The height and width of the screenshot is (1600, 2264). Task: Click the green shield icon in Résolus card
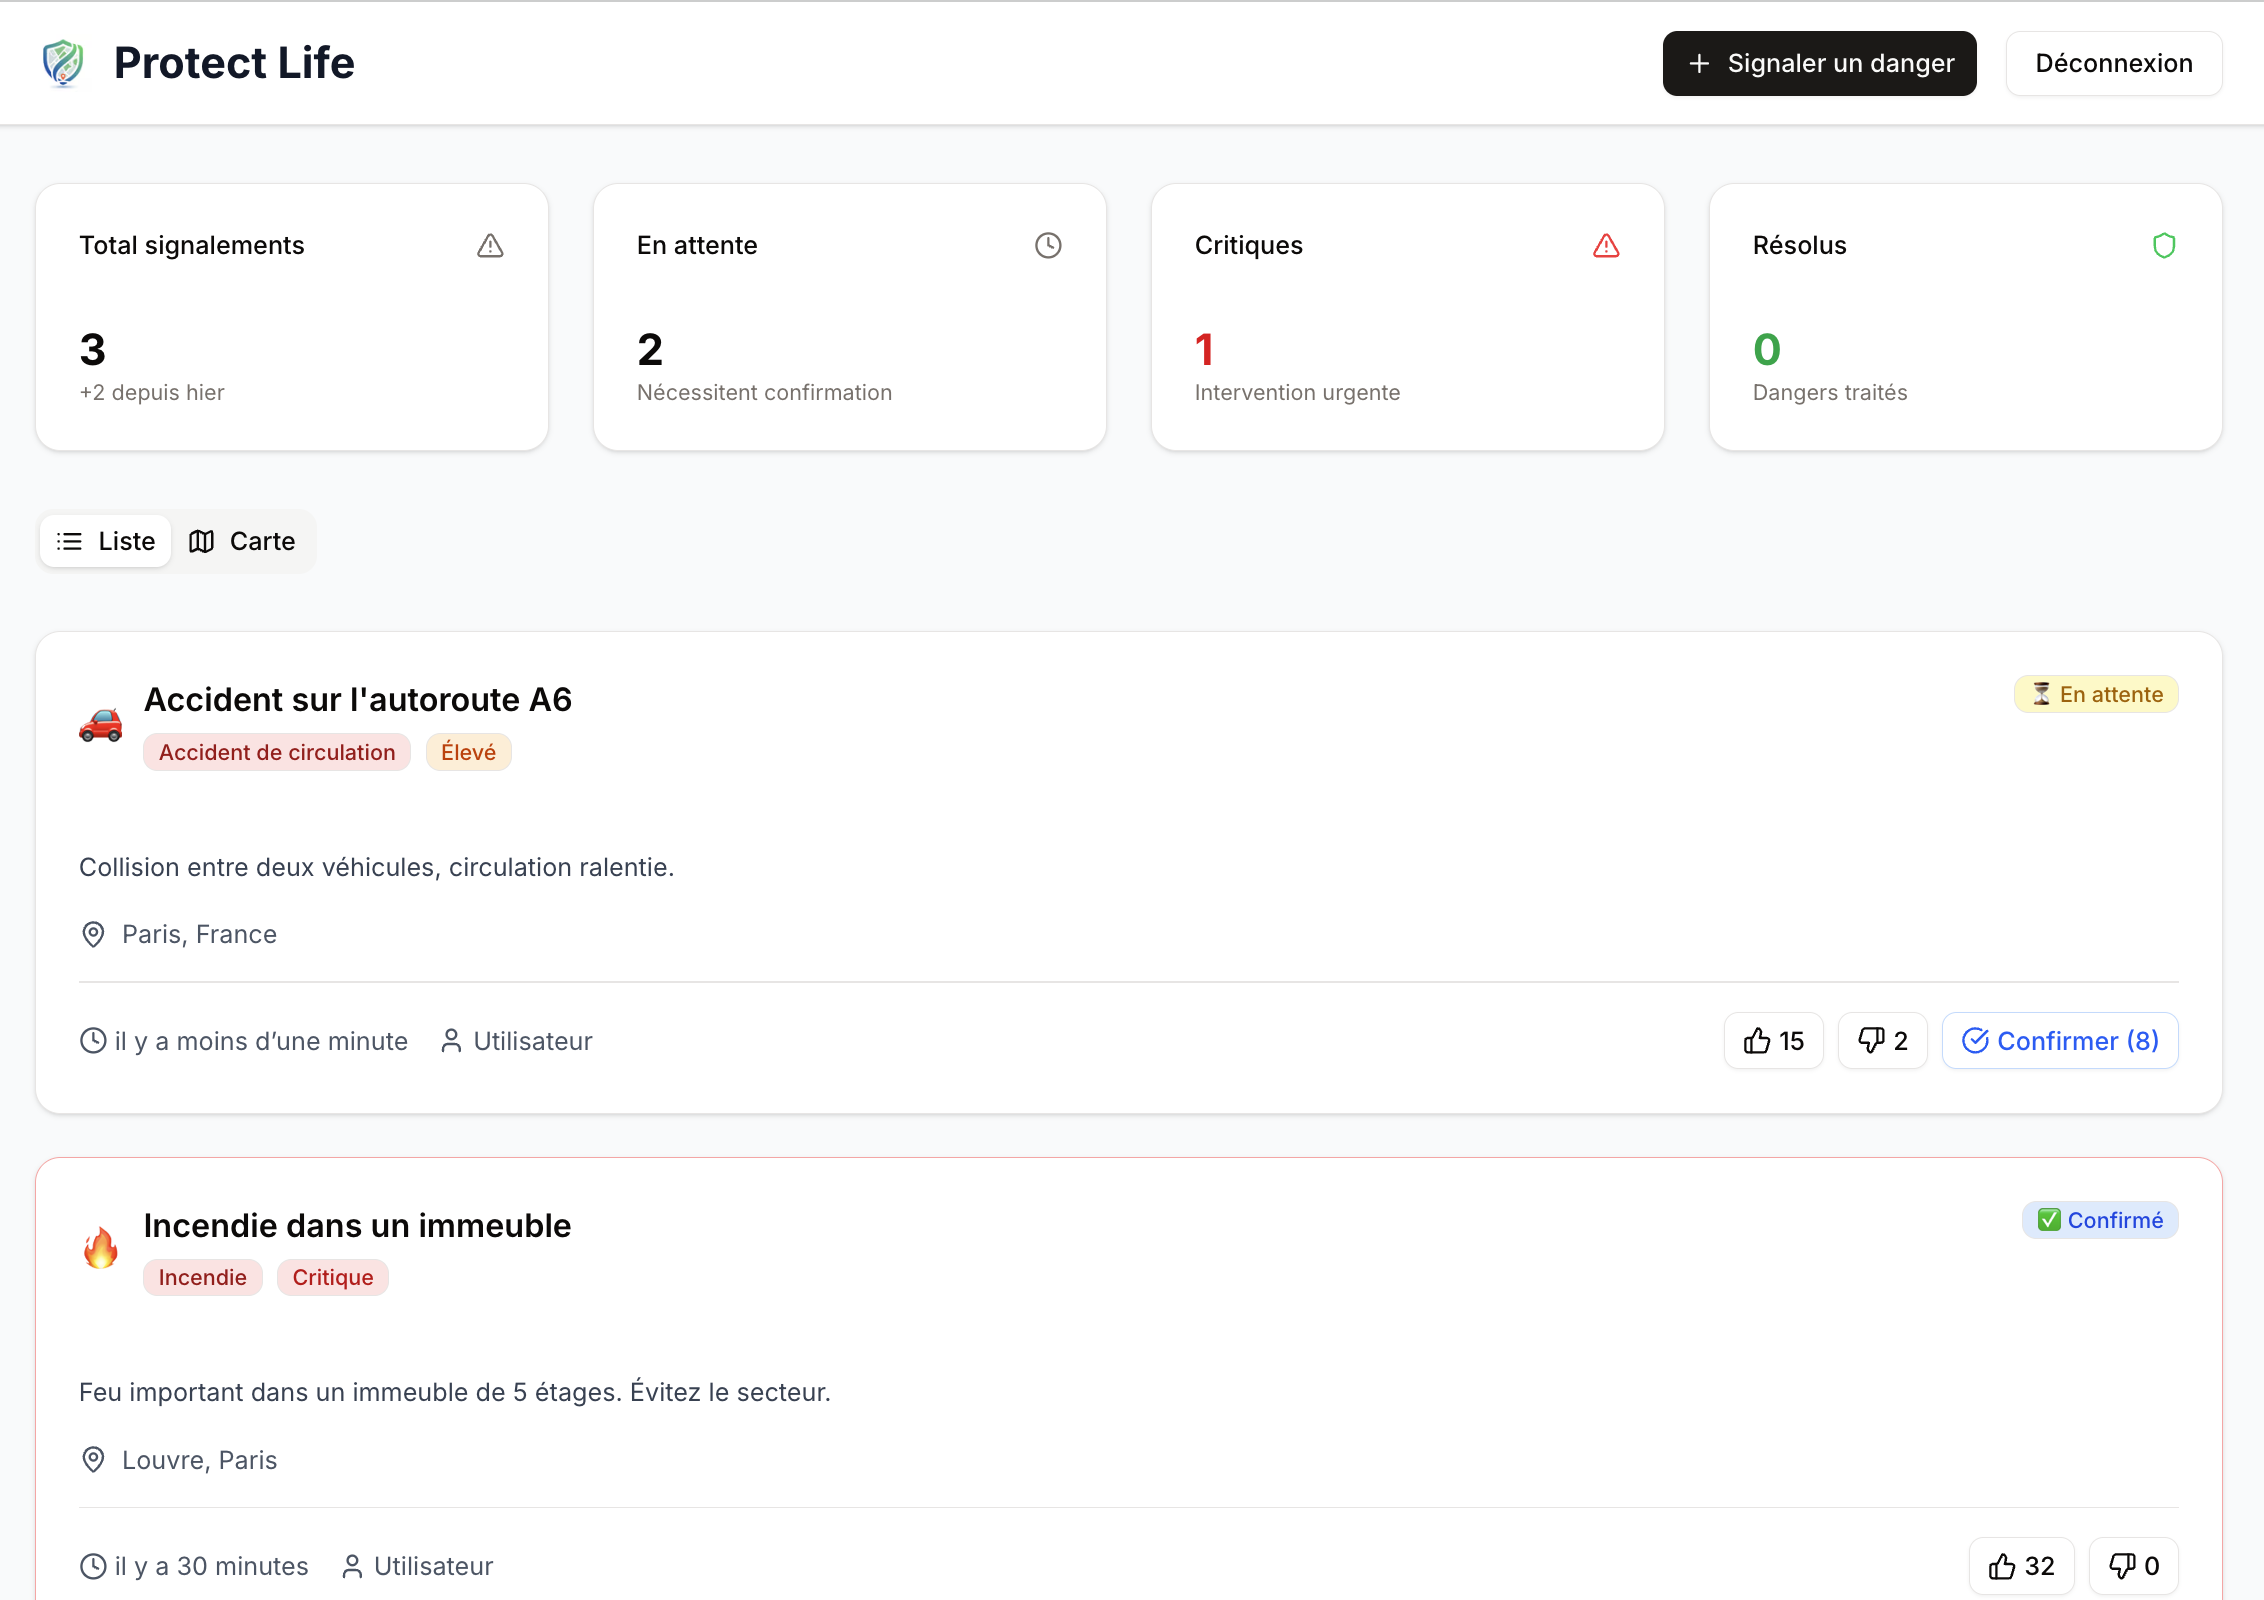[2164, 245]
